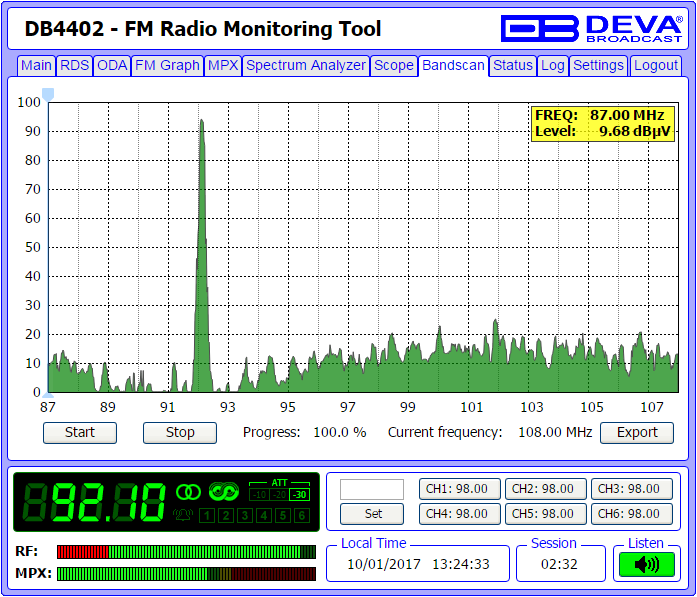Click the Current frequency 108.00 MHz value
697x597 pixels.
click(x=555, y=433)
